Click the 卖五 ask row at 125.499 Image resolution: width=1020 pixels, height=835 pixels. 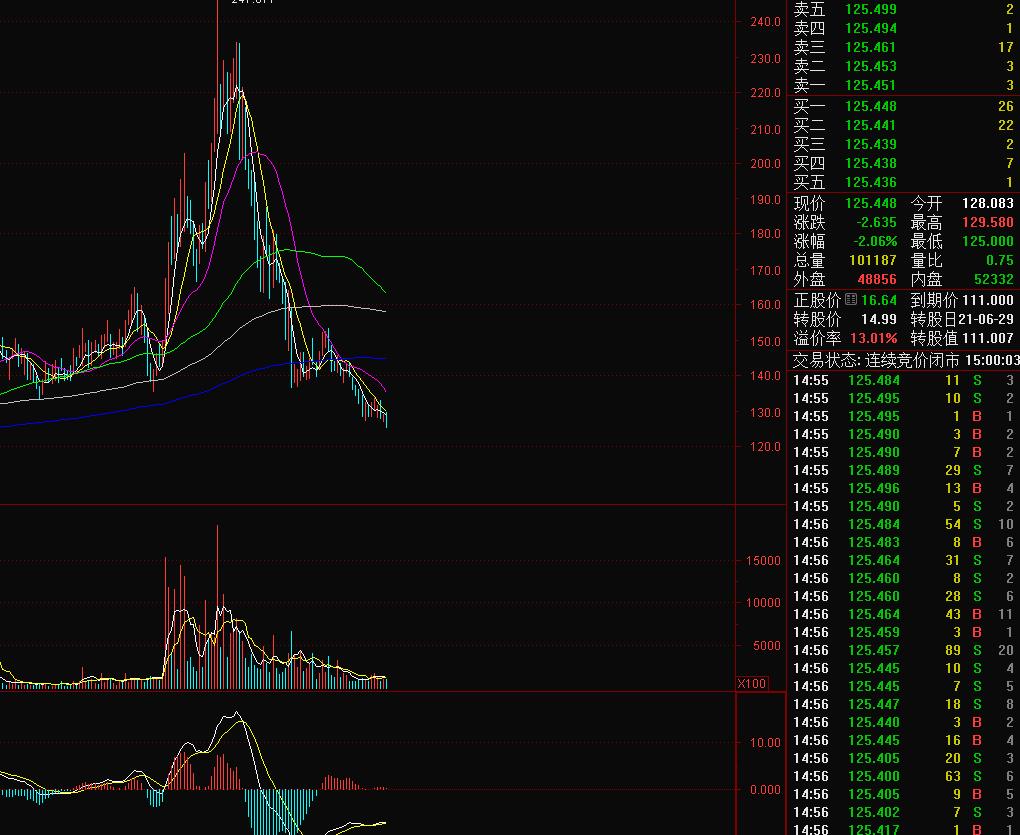(x=904, y=9)
